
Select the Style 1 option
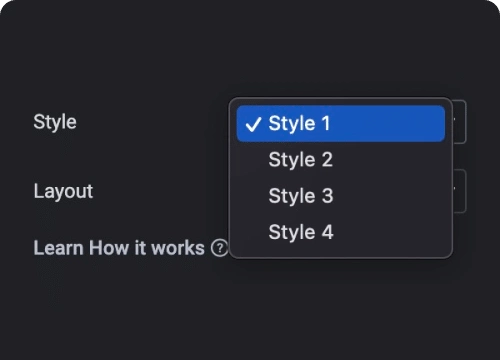341,124
